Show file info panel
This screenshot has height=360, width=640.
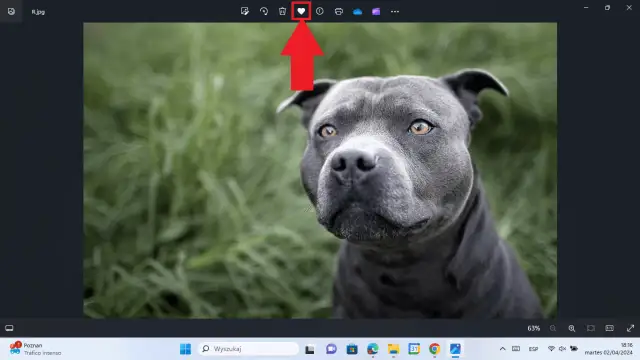coord(320,11)
